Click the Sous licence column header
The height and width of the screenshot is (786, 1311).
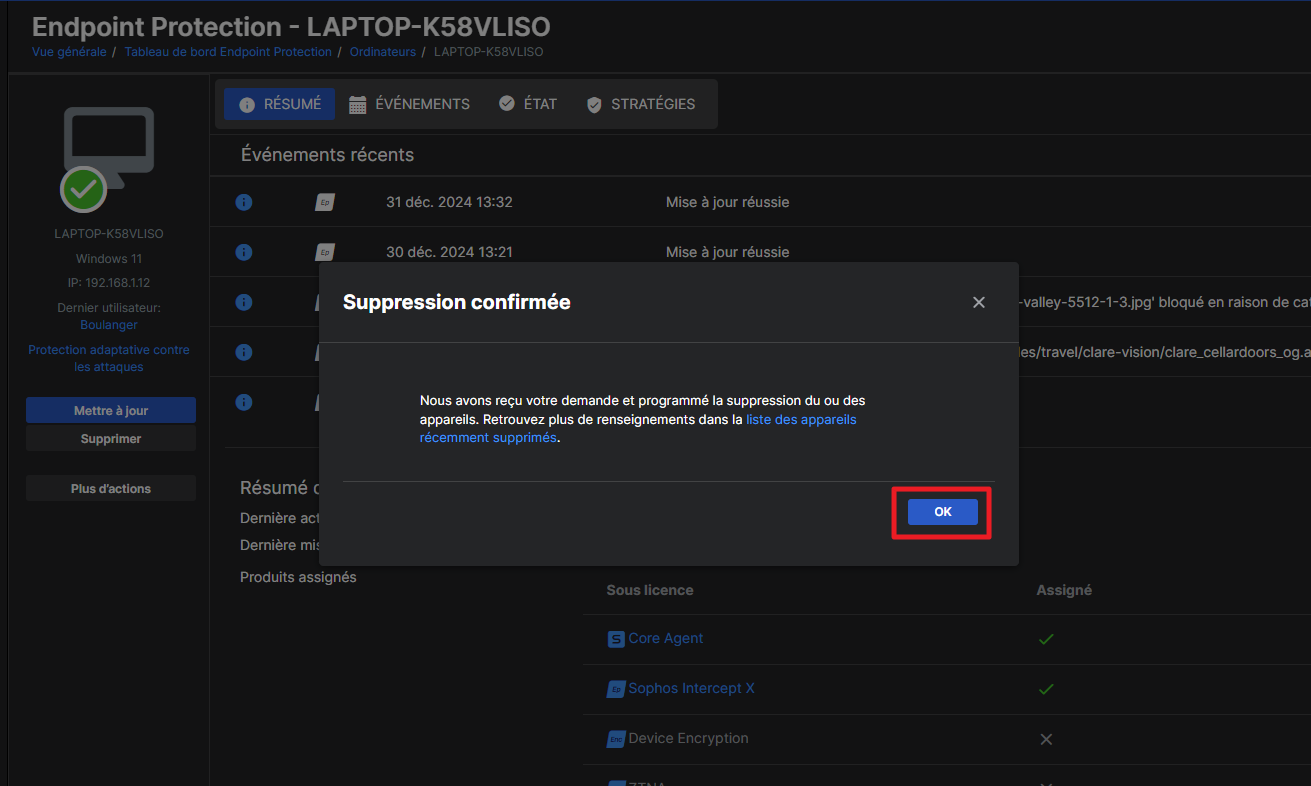point(649,590)
